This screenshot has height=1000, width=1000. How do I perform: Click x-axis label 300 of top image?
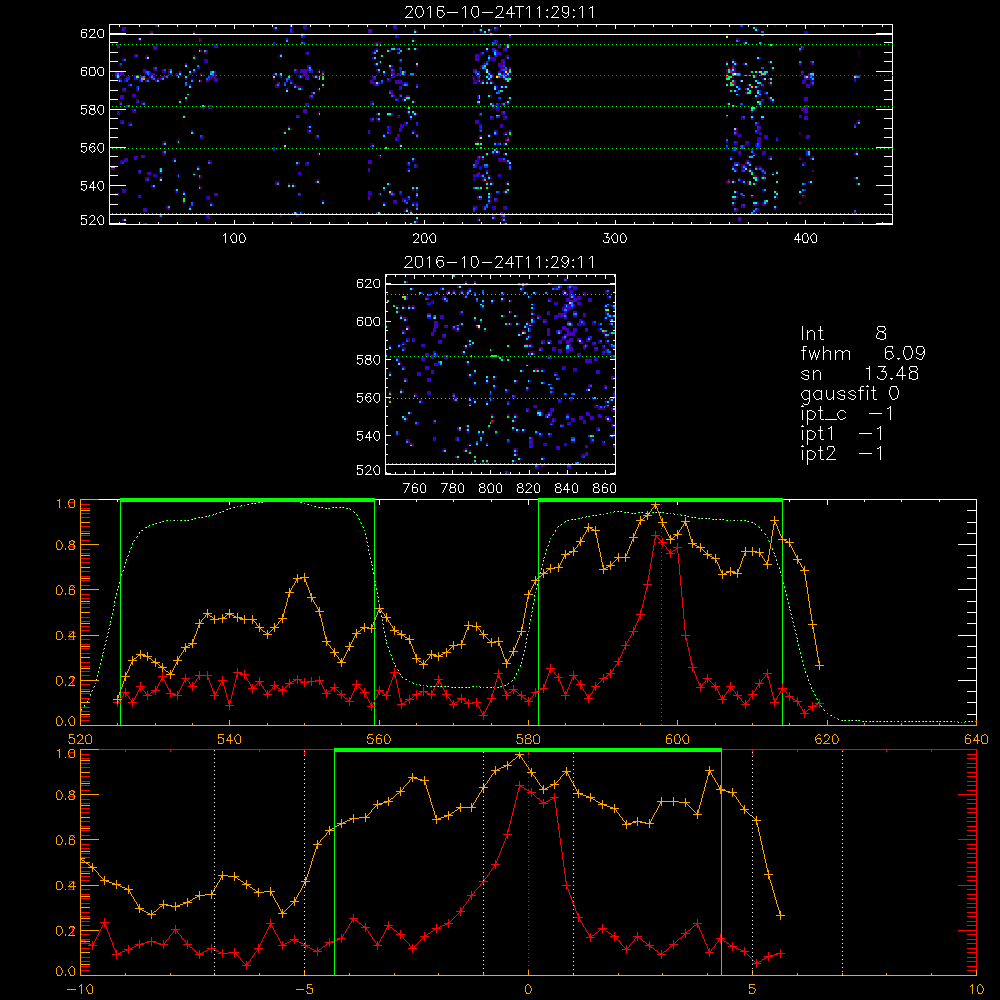[x=615, y=239]
